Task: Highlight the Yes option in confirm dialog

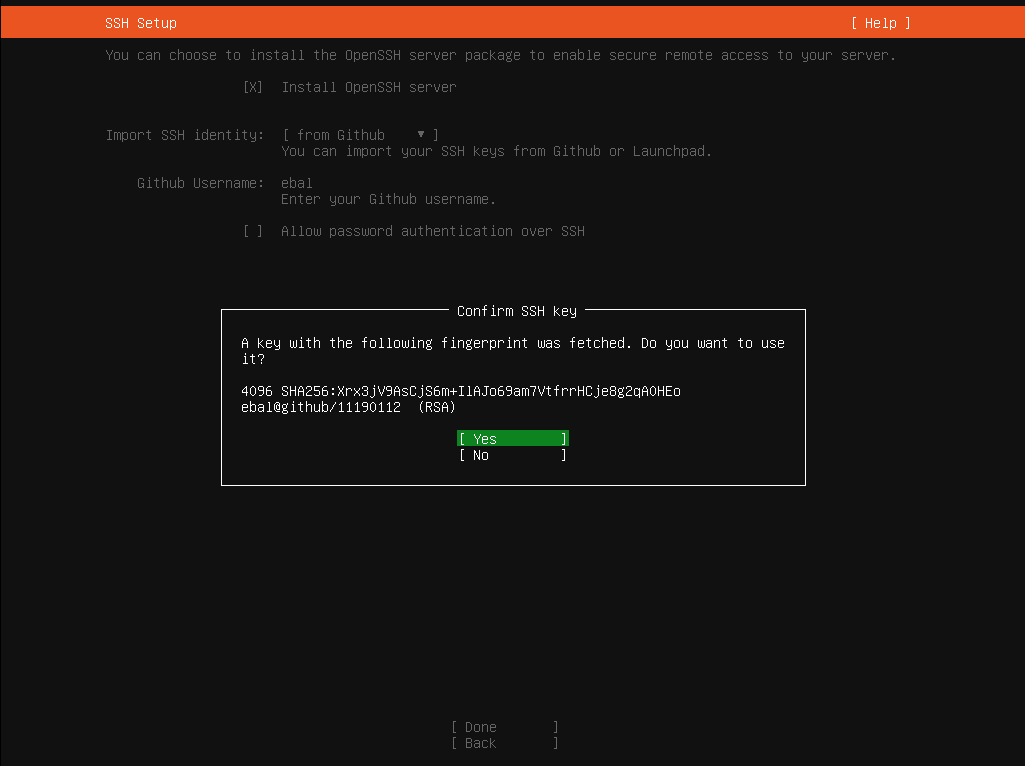Action: [512, 438]
